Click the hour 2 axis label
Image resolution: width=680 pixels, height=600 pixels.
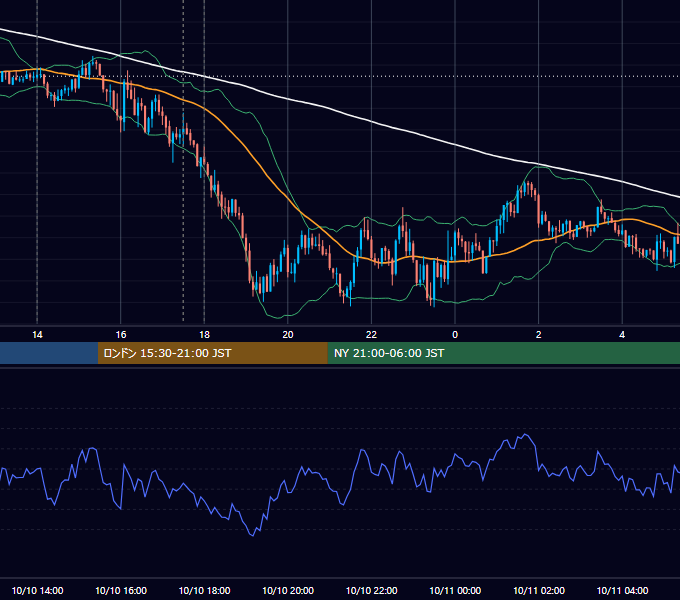[539, 335]
